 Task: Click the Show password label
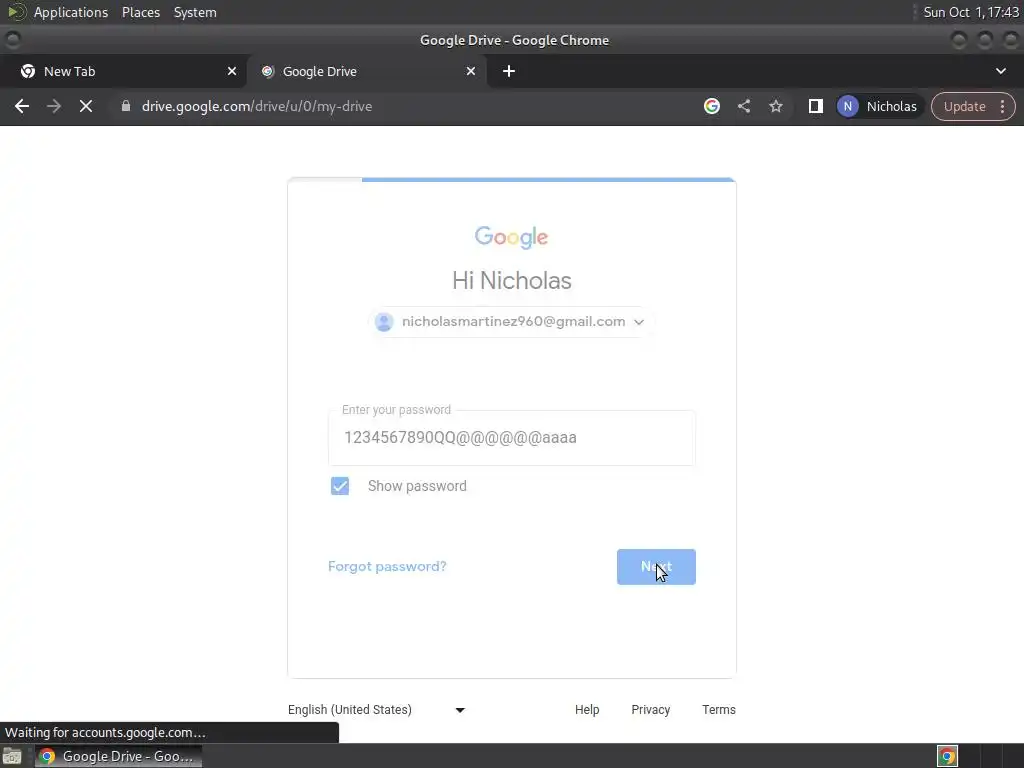click(x=417, y=486)
